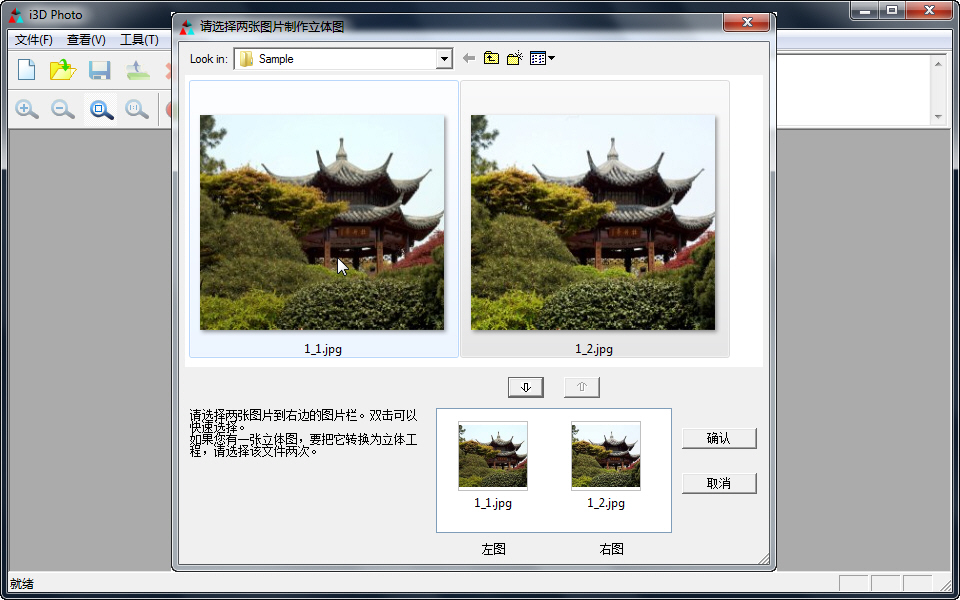This screenshot has width=960, height=600.
Task: Minimize the i3D Photo main window
Action: click(865, 10)
